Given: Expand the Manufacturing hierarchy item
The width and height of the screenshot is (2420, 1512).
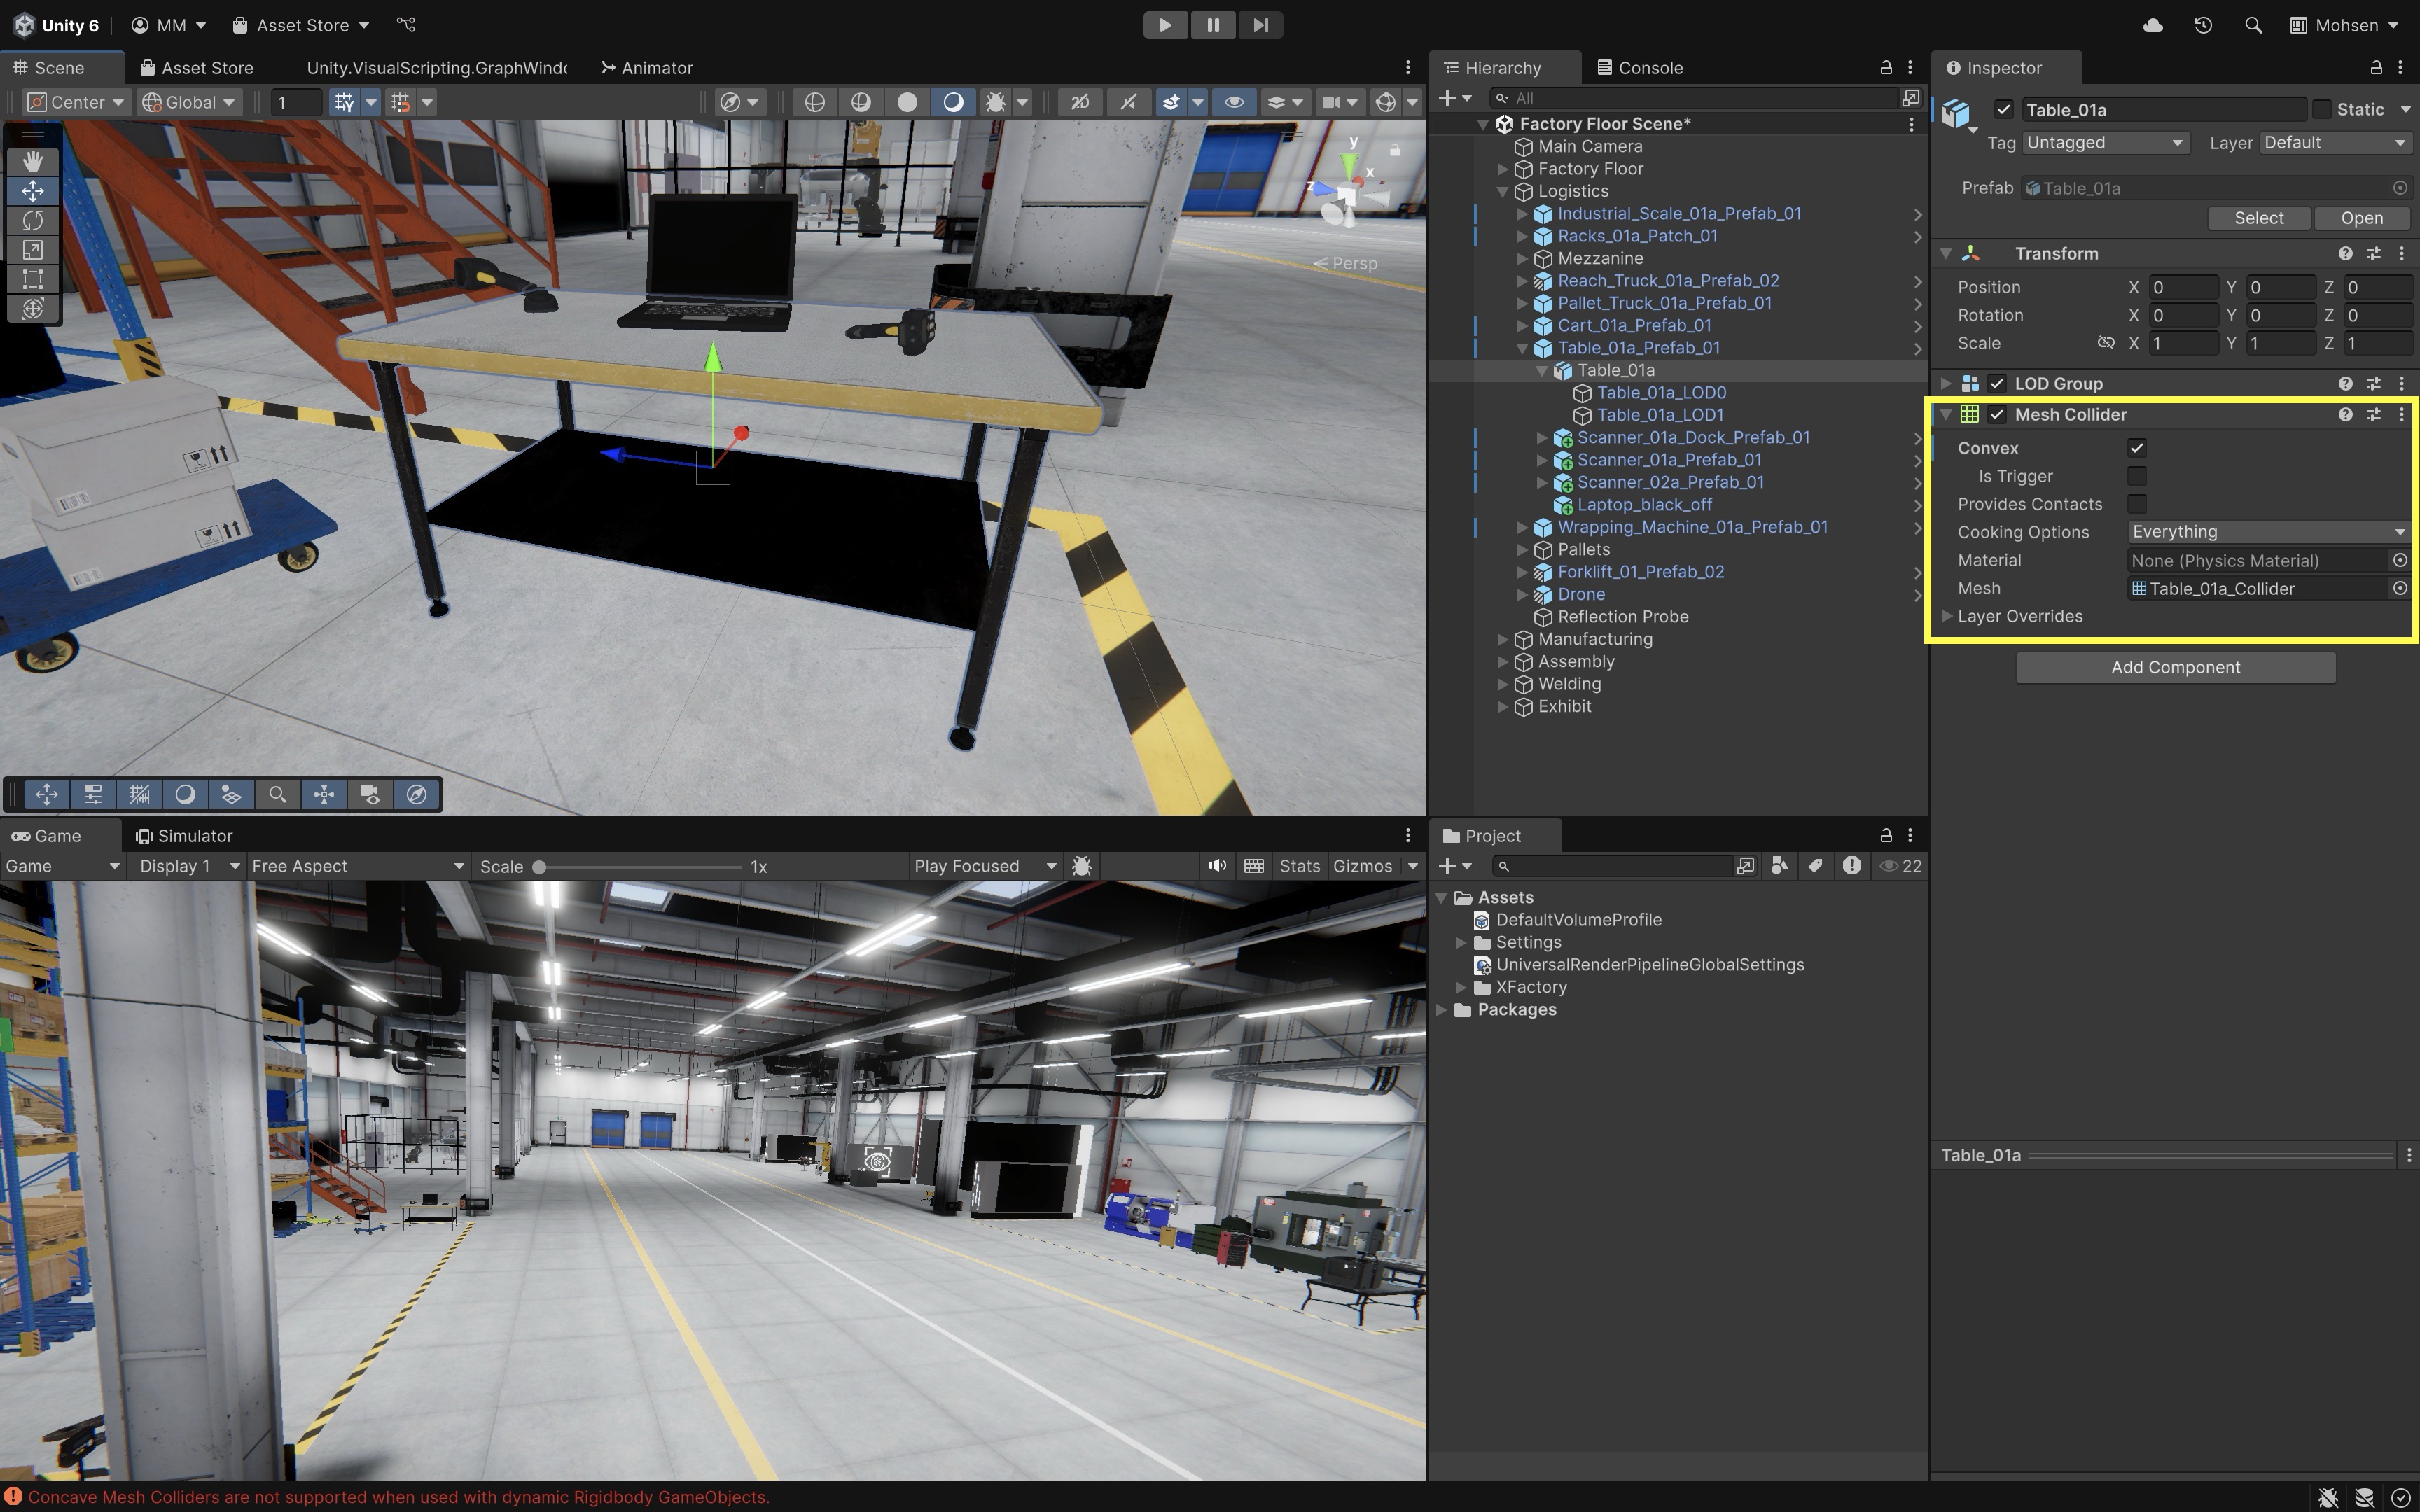Looking at the screenshot, I should tap(1502, 639).
